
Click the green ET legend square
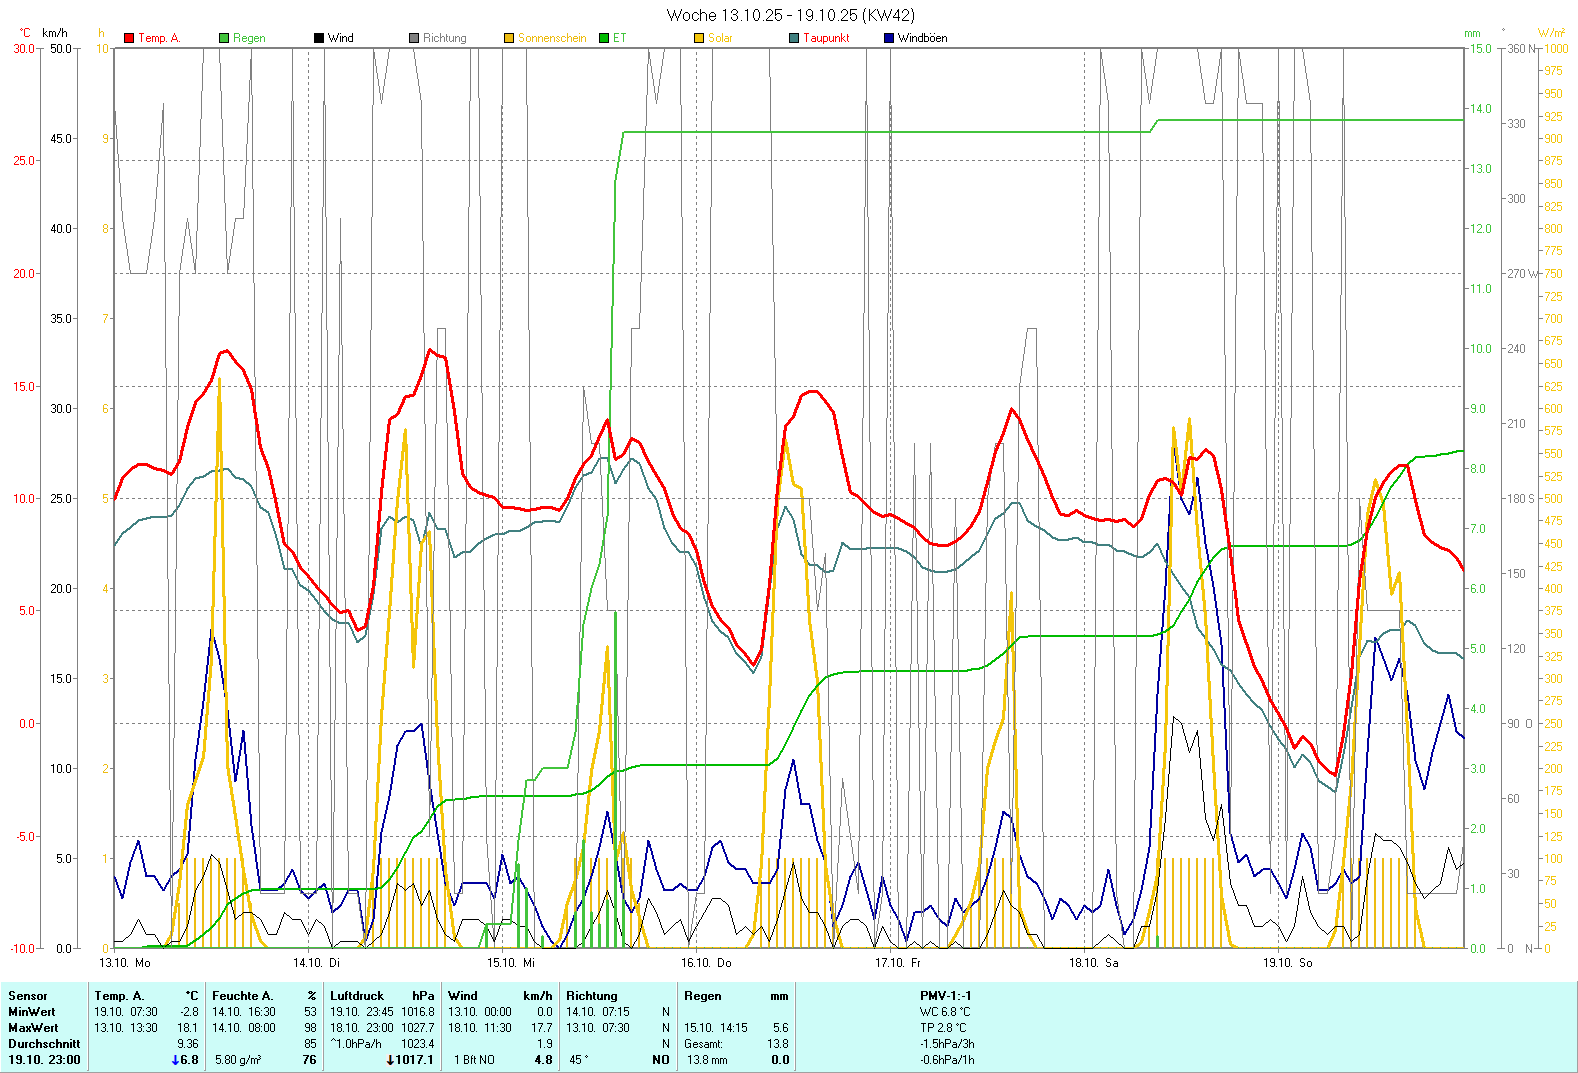[x=604, y=38]
